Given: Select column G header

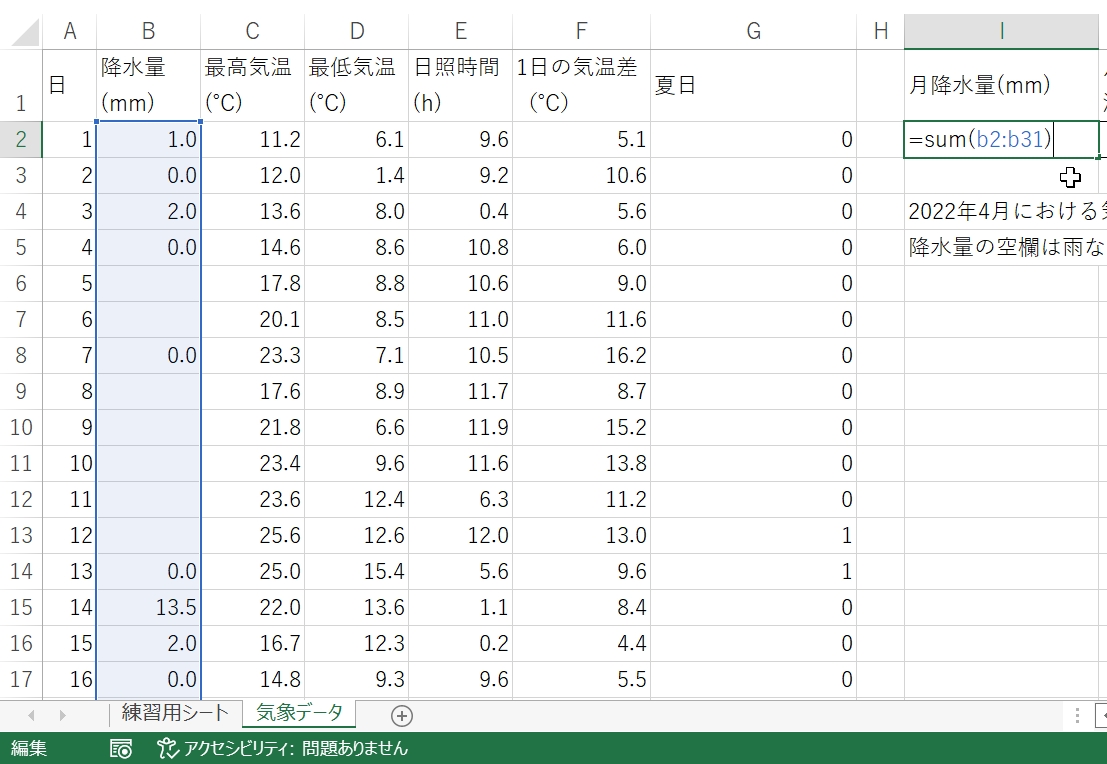Looking at the screenshot, I should coord(753,31).
